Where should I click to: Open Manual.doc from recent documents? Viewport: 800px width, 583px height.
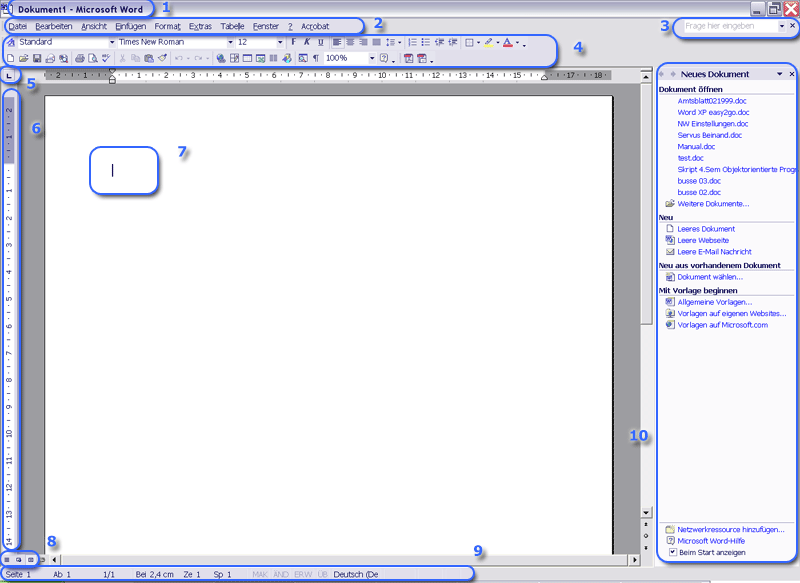(696, 146)
